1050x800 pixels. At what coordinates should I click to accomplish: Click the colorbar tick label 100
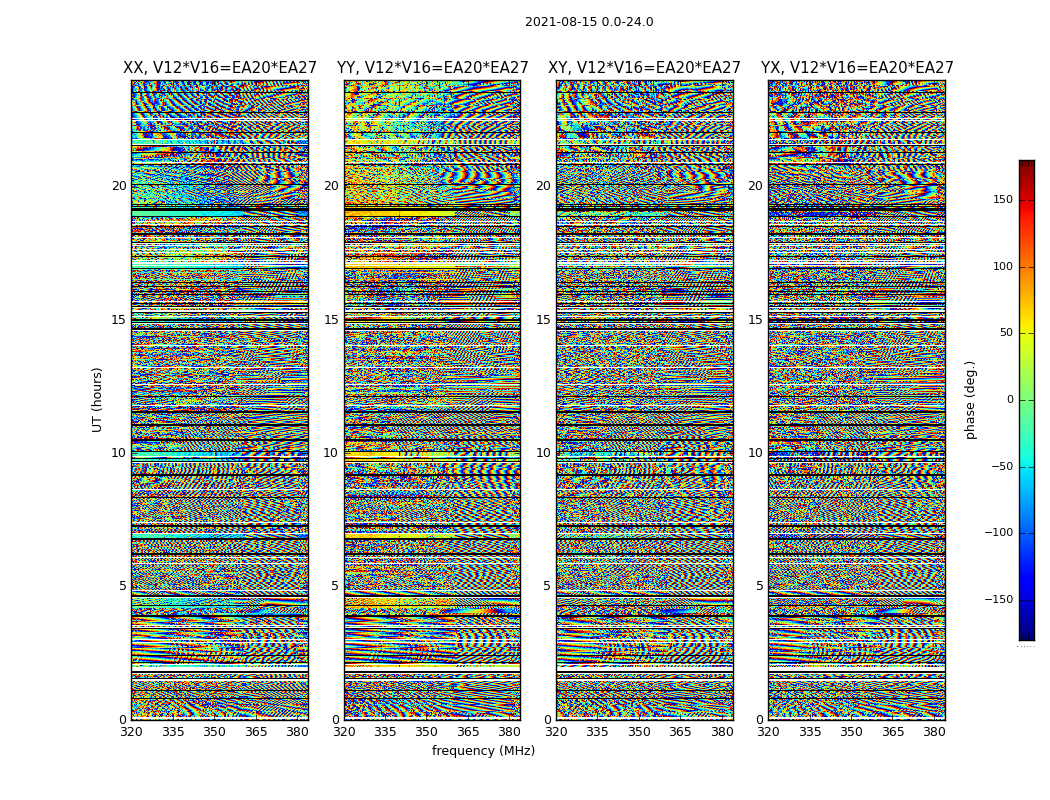coord(1002,266)
